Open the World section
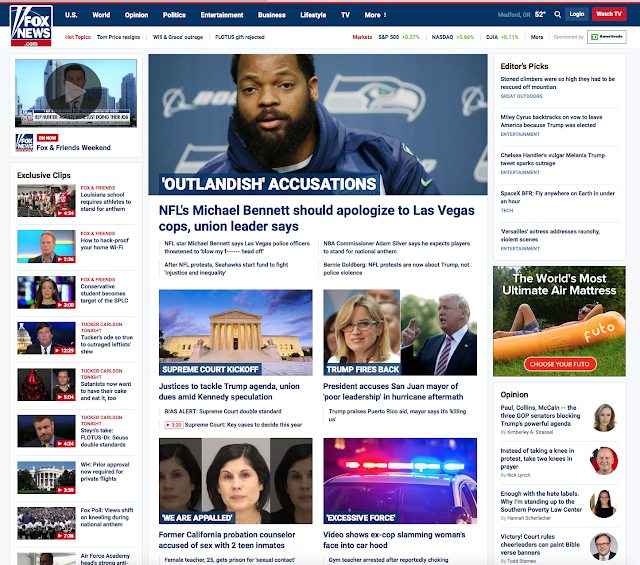 coord(101,15)
